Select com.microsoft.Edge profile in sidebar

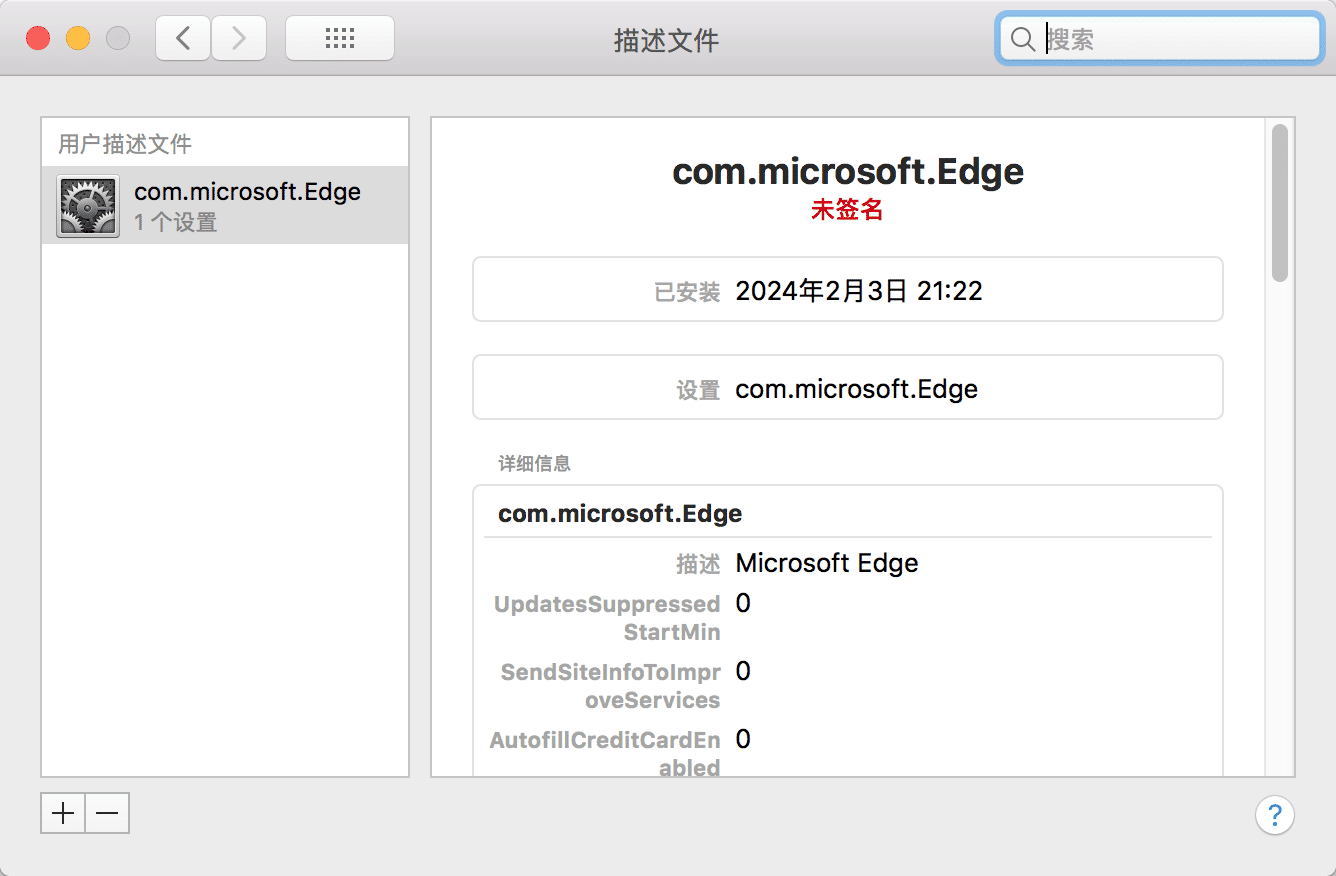tap(247, 205)
